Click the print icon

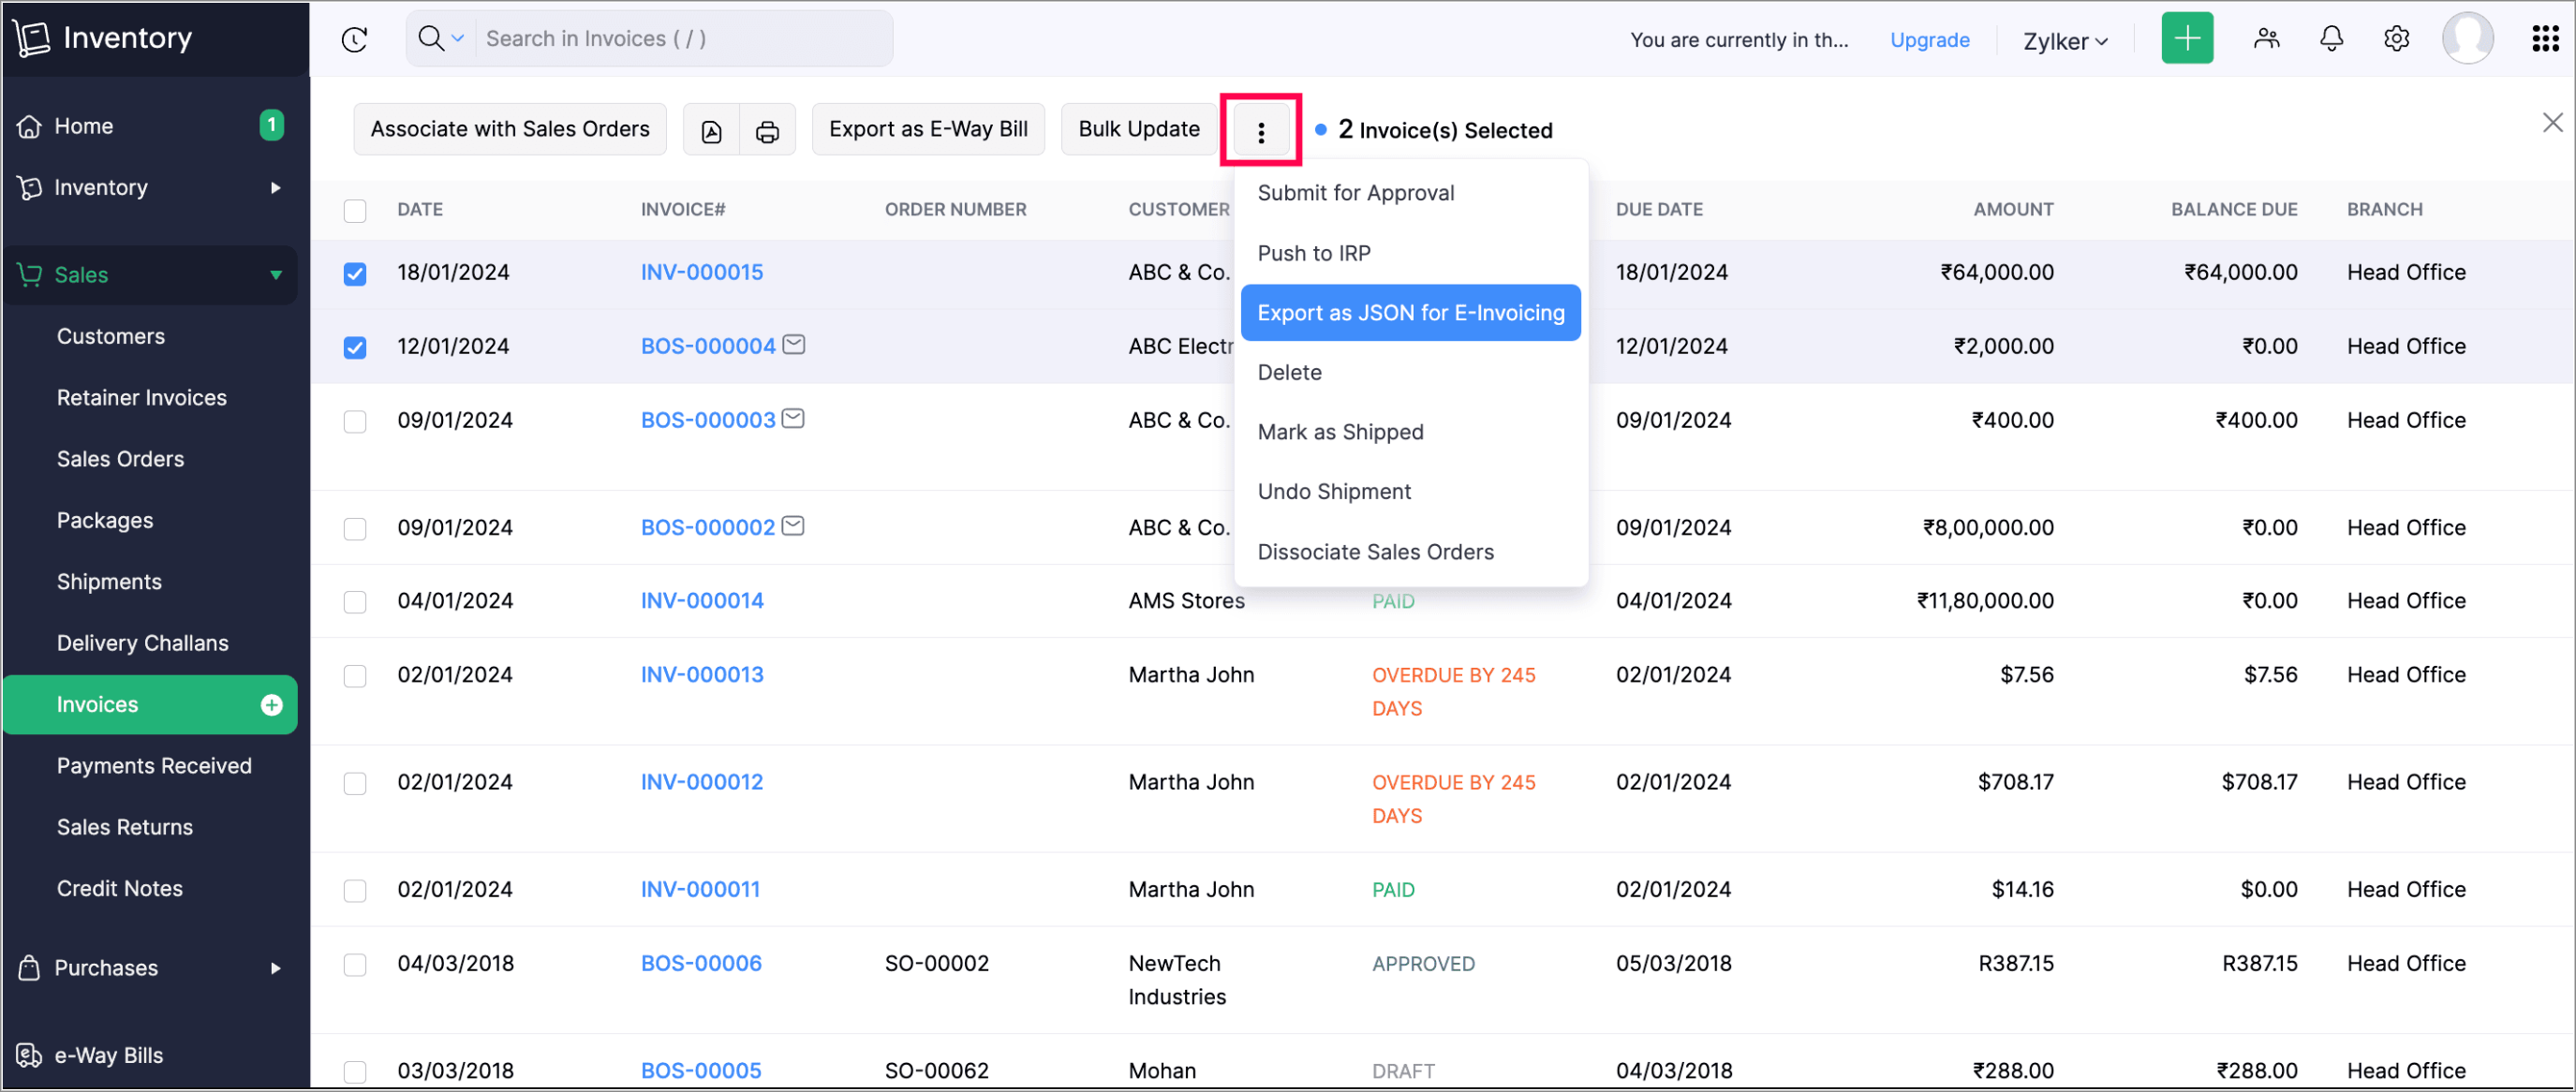(767, 130)
